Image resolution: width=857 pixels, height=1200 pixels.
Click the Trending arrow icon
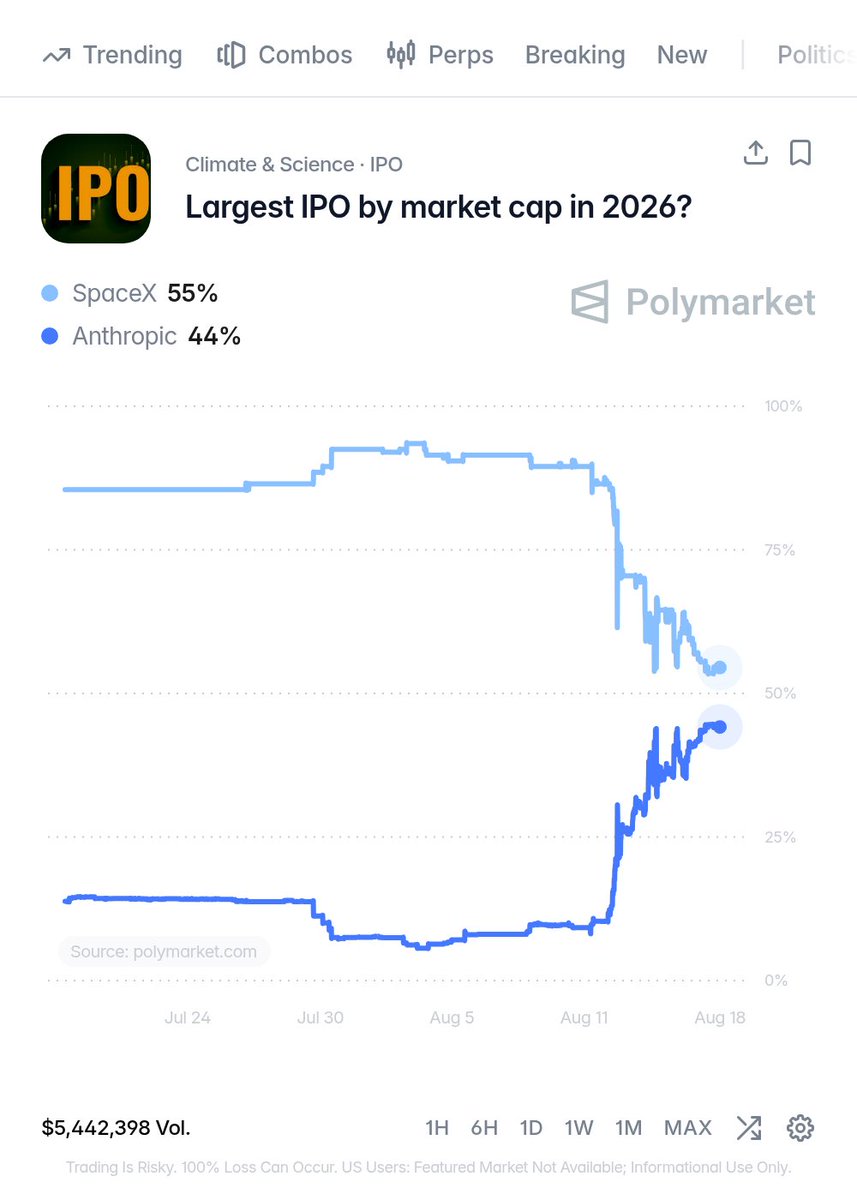pyautogui.click(x=56, y=55)
